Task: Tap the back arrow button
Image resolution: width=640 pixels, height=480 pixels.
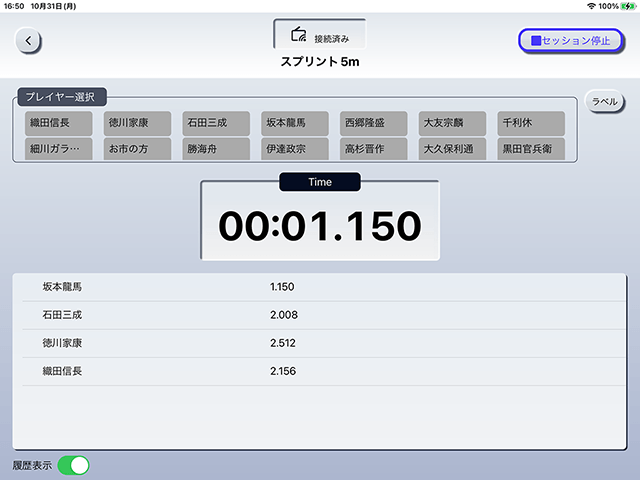Action: coord(28,41)
